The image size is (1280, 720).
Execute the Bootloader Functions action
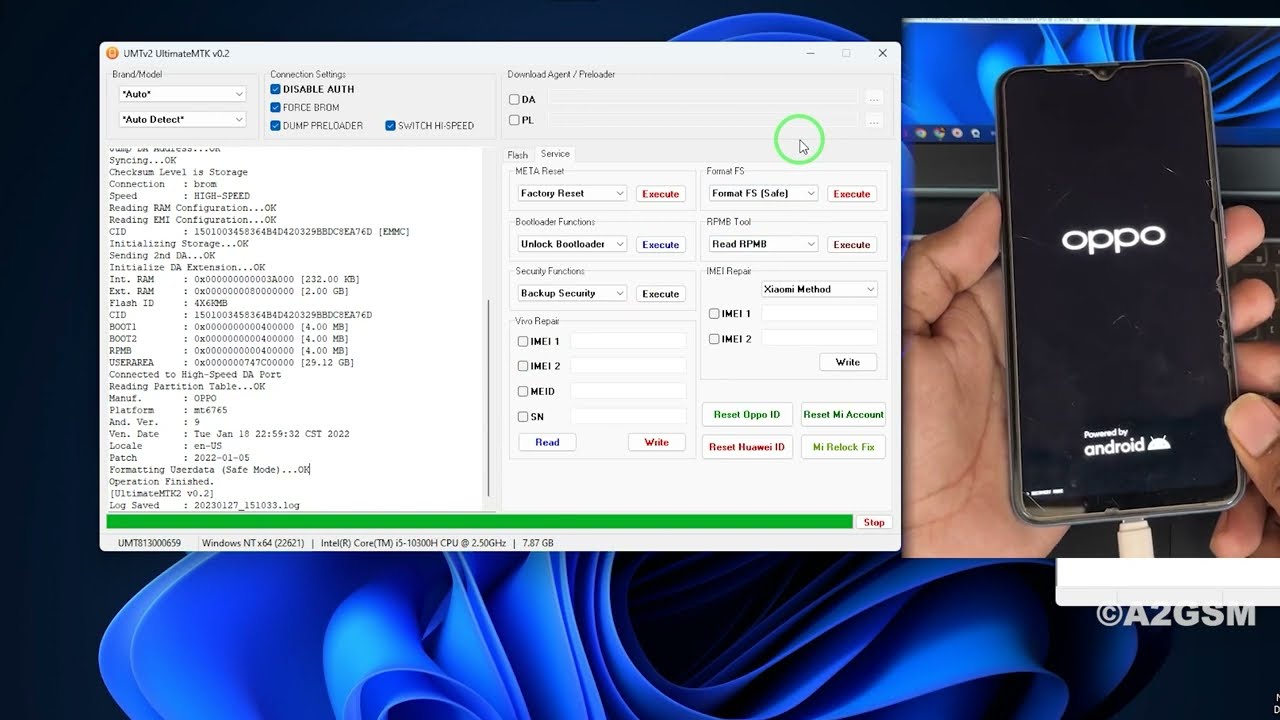[x=660, y=244]
